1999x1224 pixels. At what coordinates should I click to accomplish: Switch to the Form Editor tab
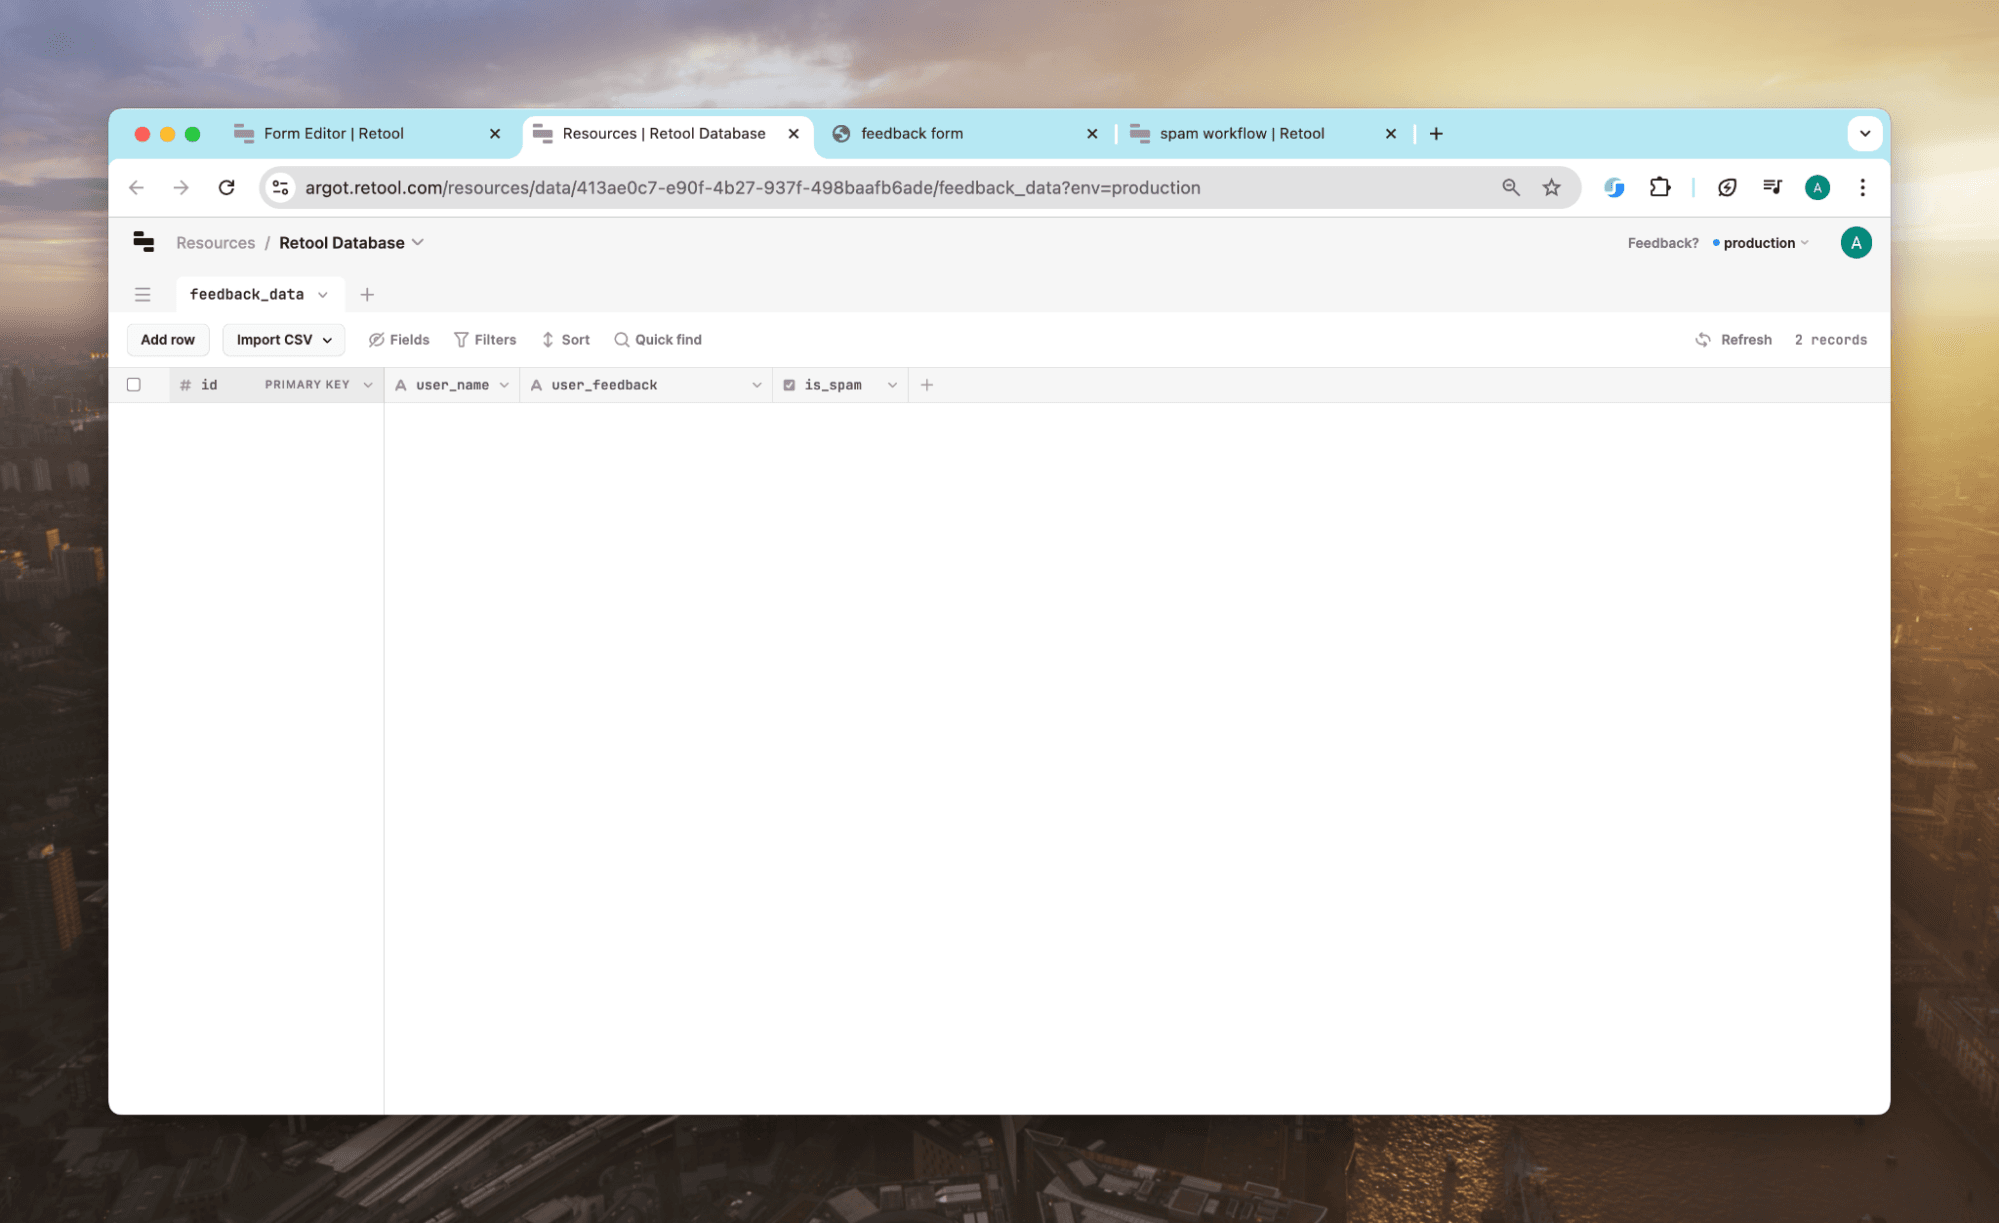tap(333, 133)
